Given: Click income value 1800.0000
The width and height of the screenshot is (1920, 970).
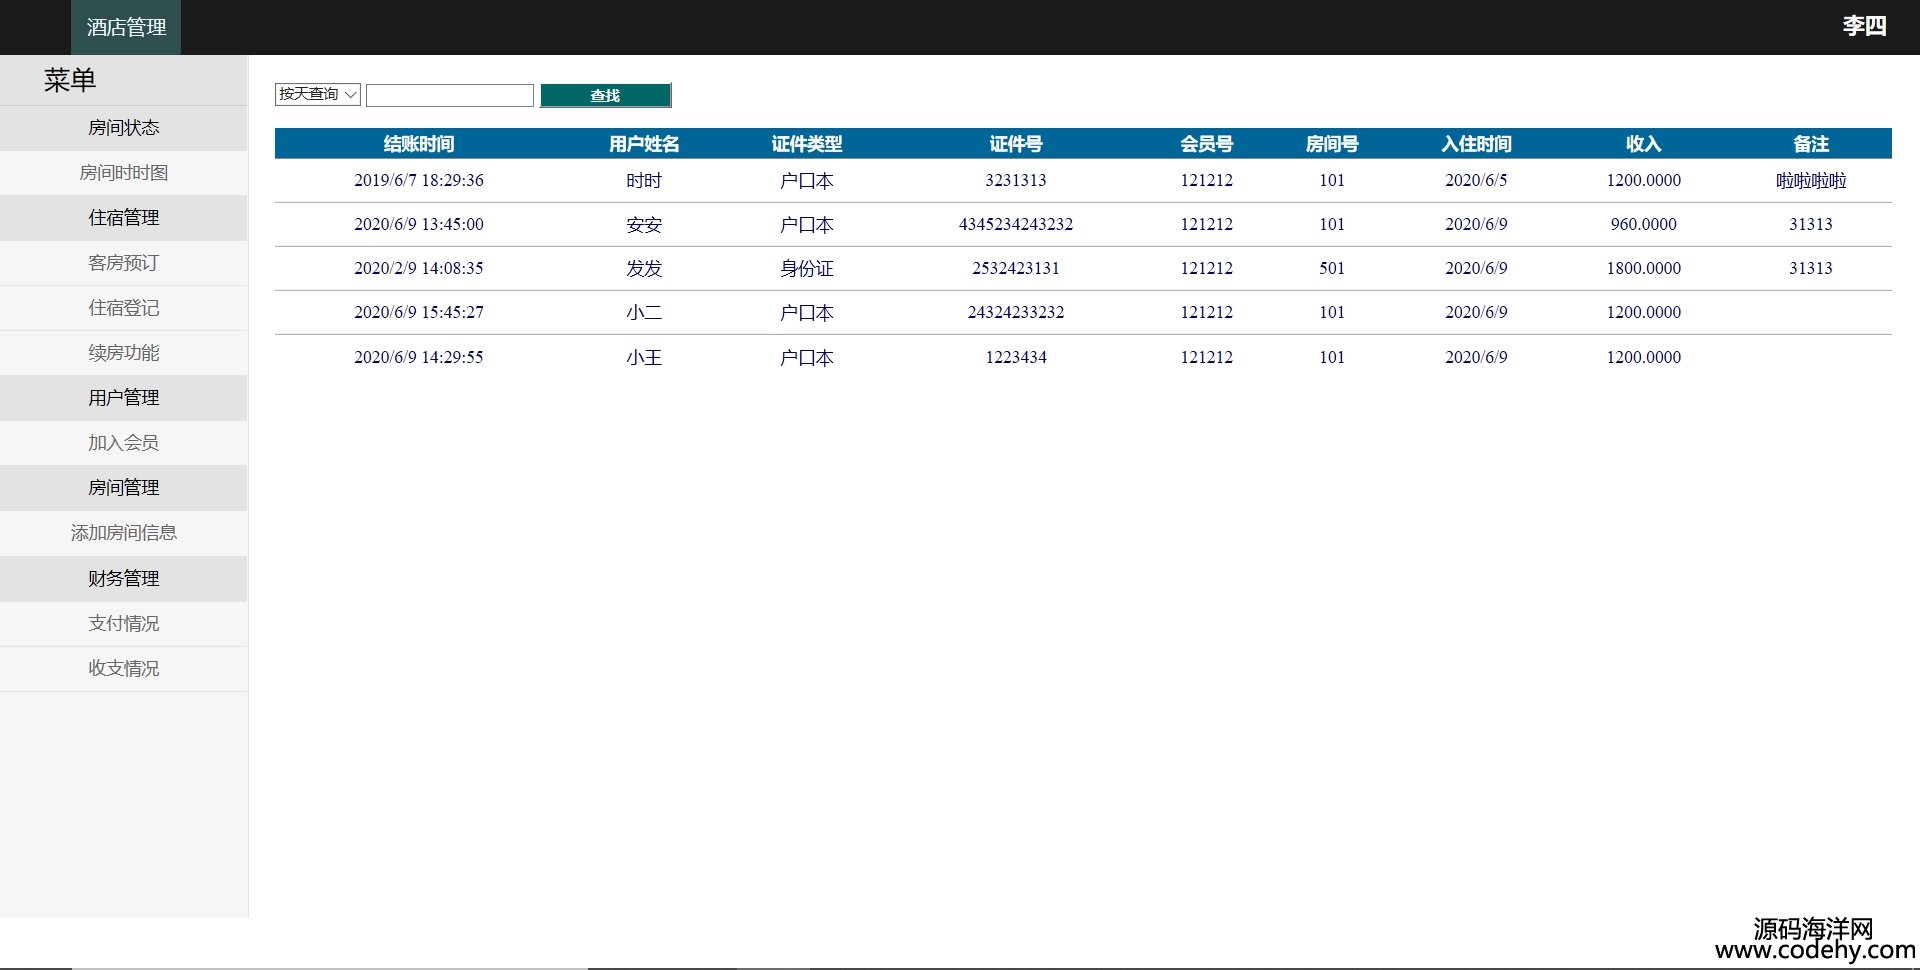Looking at the screenshot, I should pos(1644,269).
